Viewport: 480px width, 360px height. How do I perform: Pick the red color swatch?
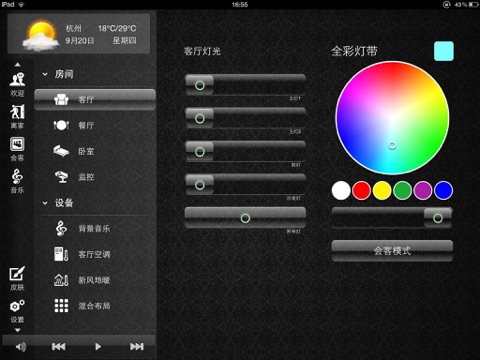pyautogui.click(x=362, y=191)
